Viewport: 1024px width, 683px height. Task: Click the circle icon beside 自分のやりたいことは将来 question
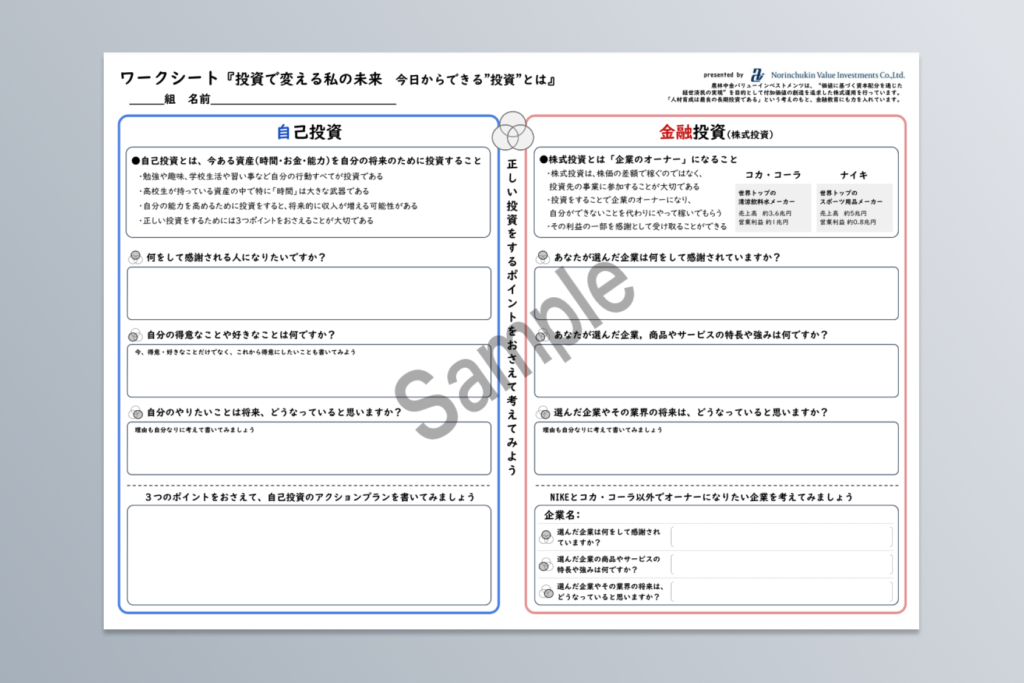tap(135, 412)
